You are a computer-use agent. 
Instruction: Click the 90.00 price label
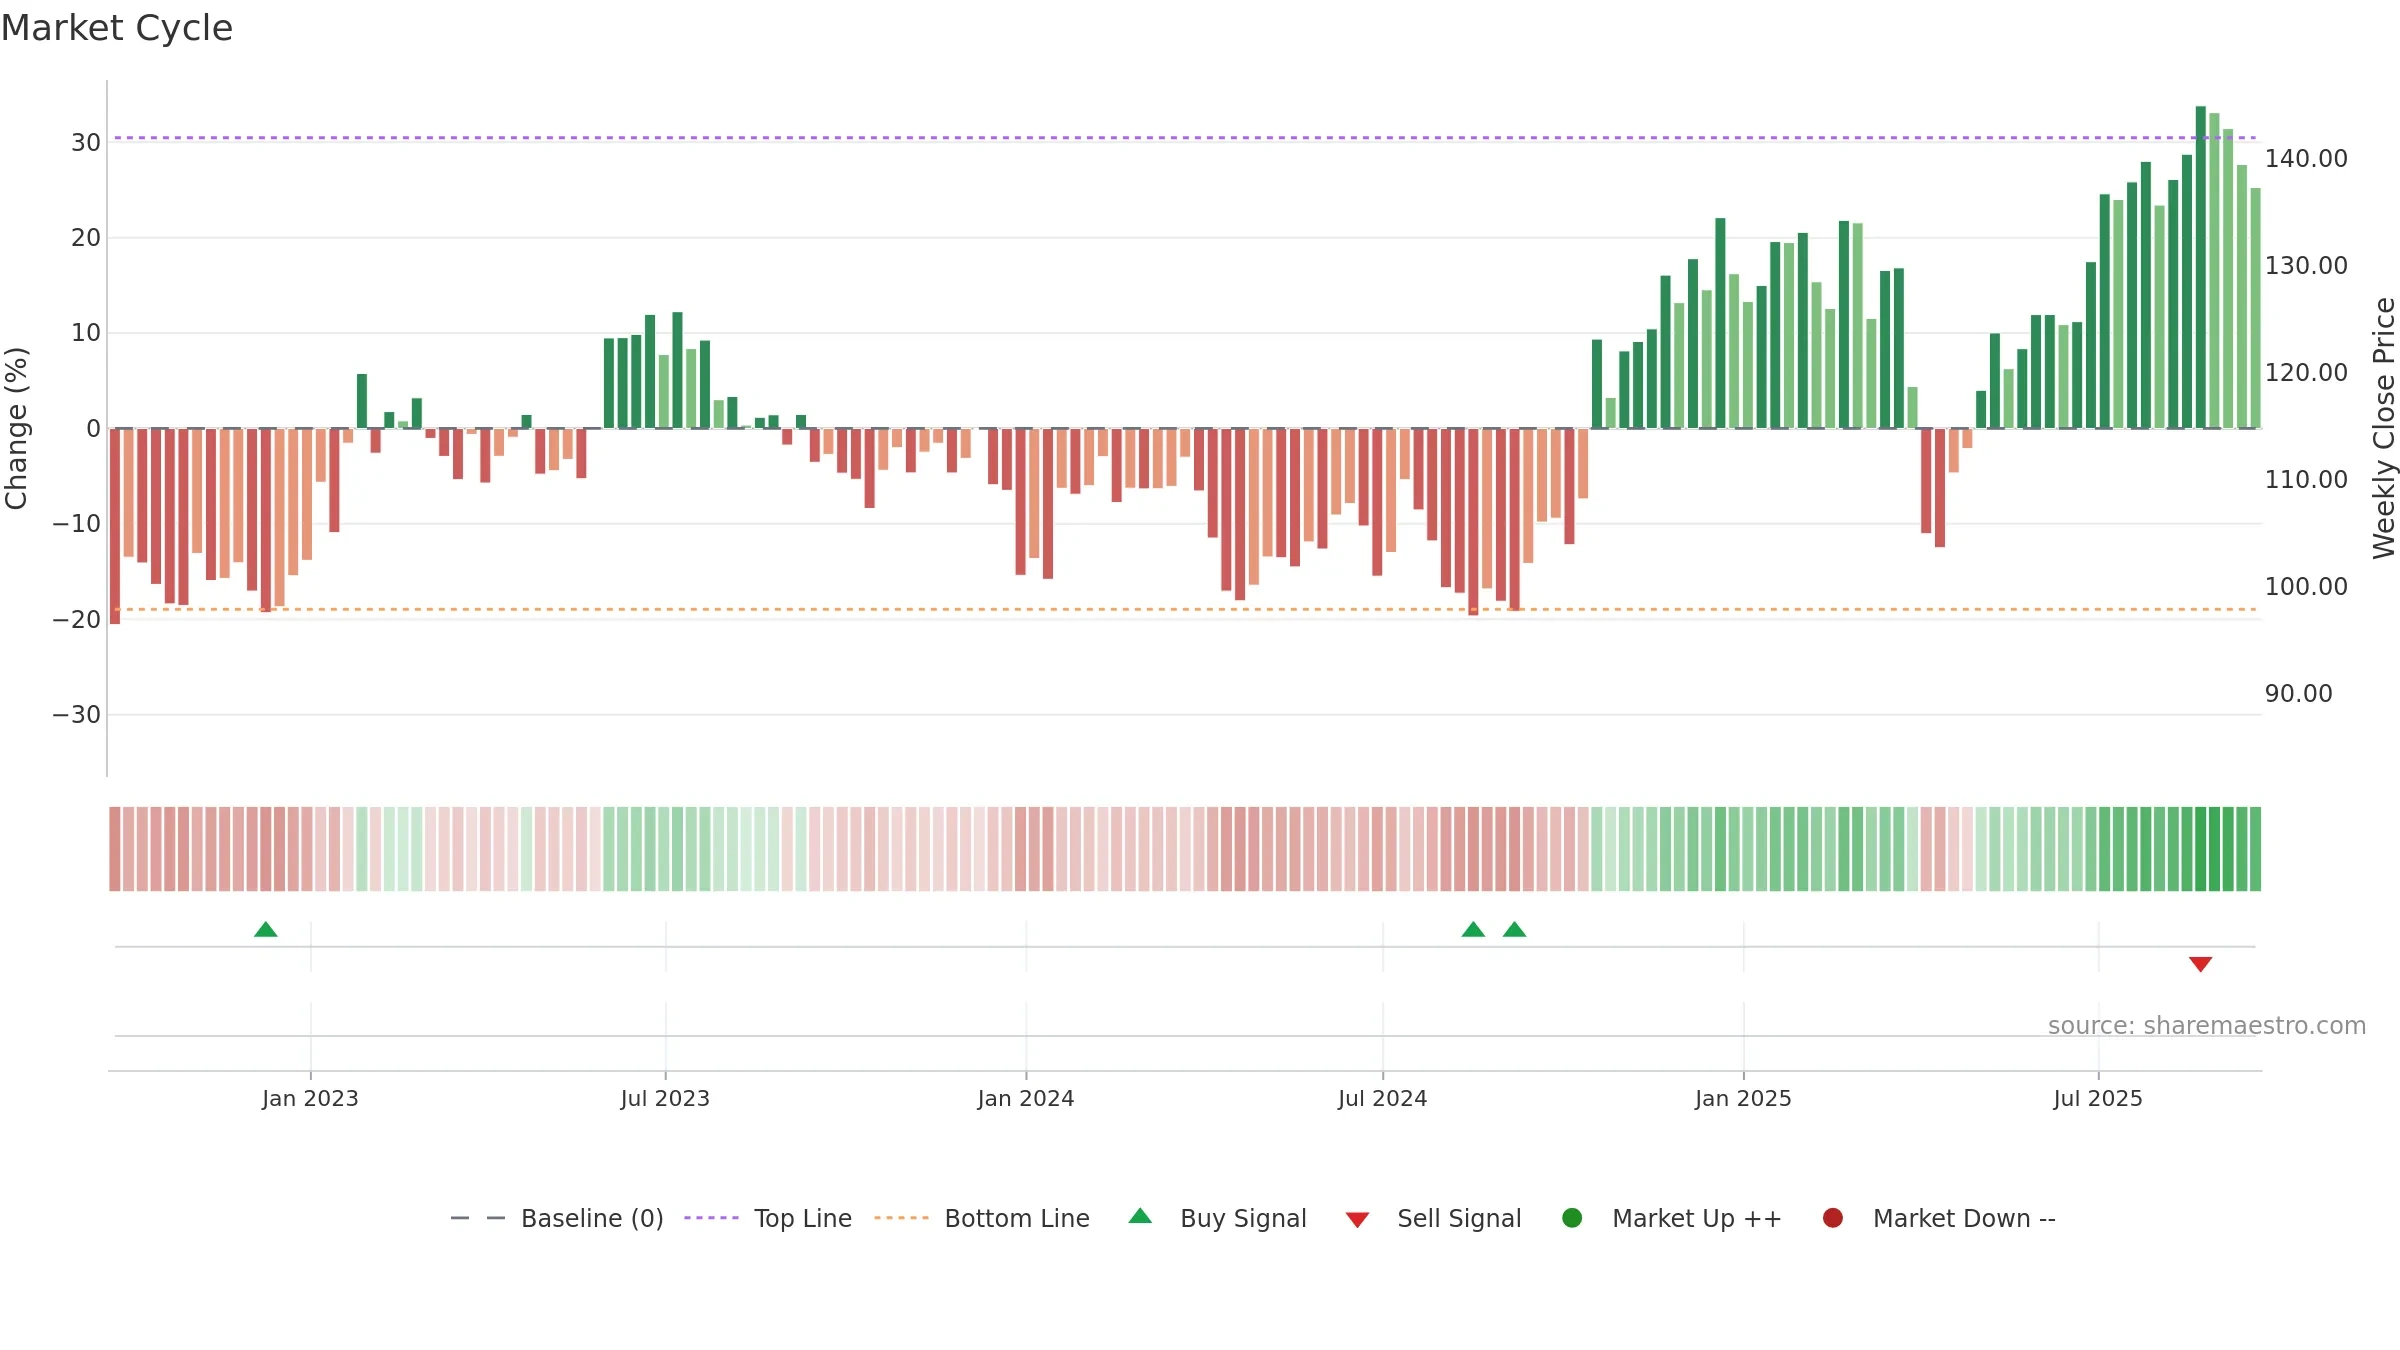pyautogui.click(x=2298, y=693)
